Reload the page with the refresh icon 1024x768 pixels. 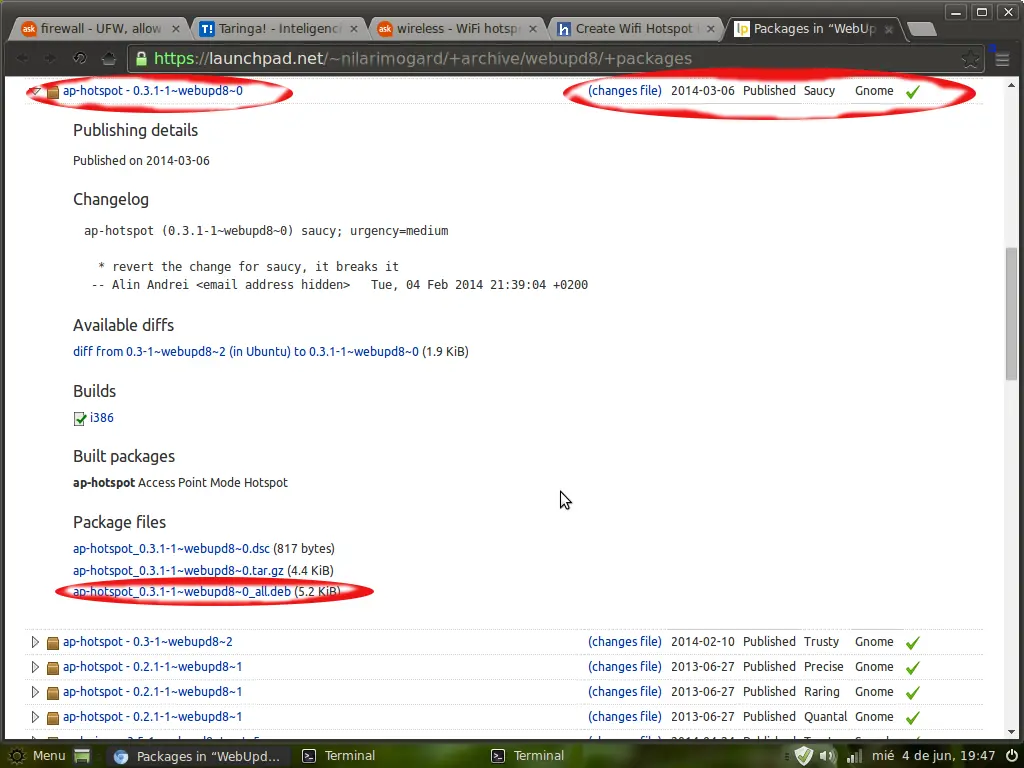click(80, 59)
